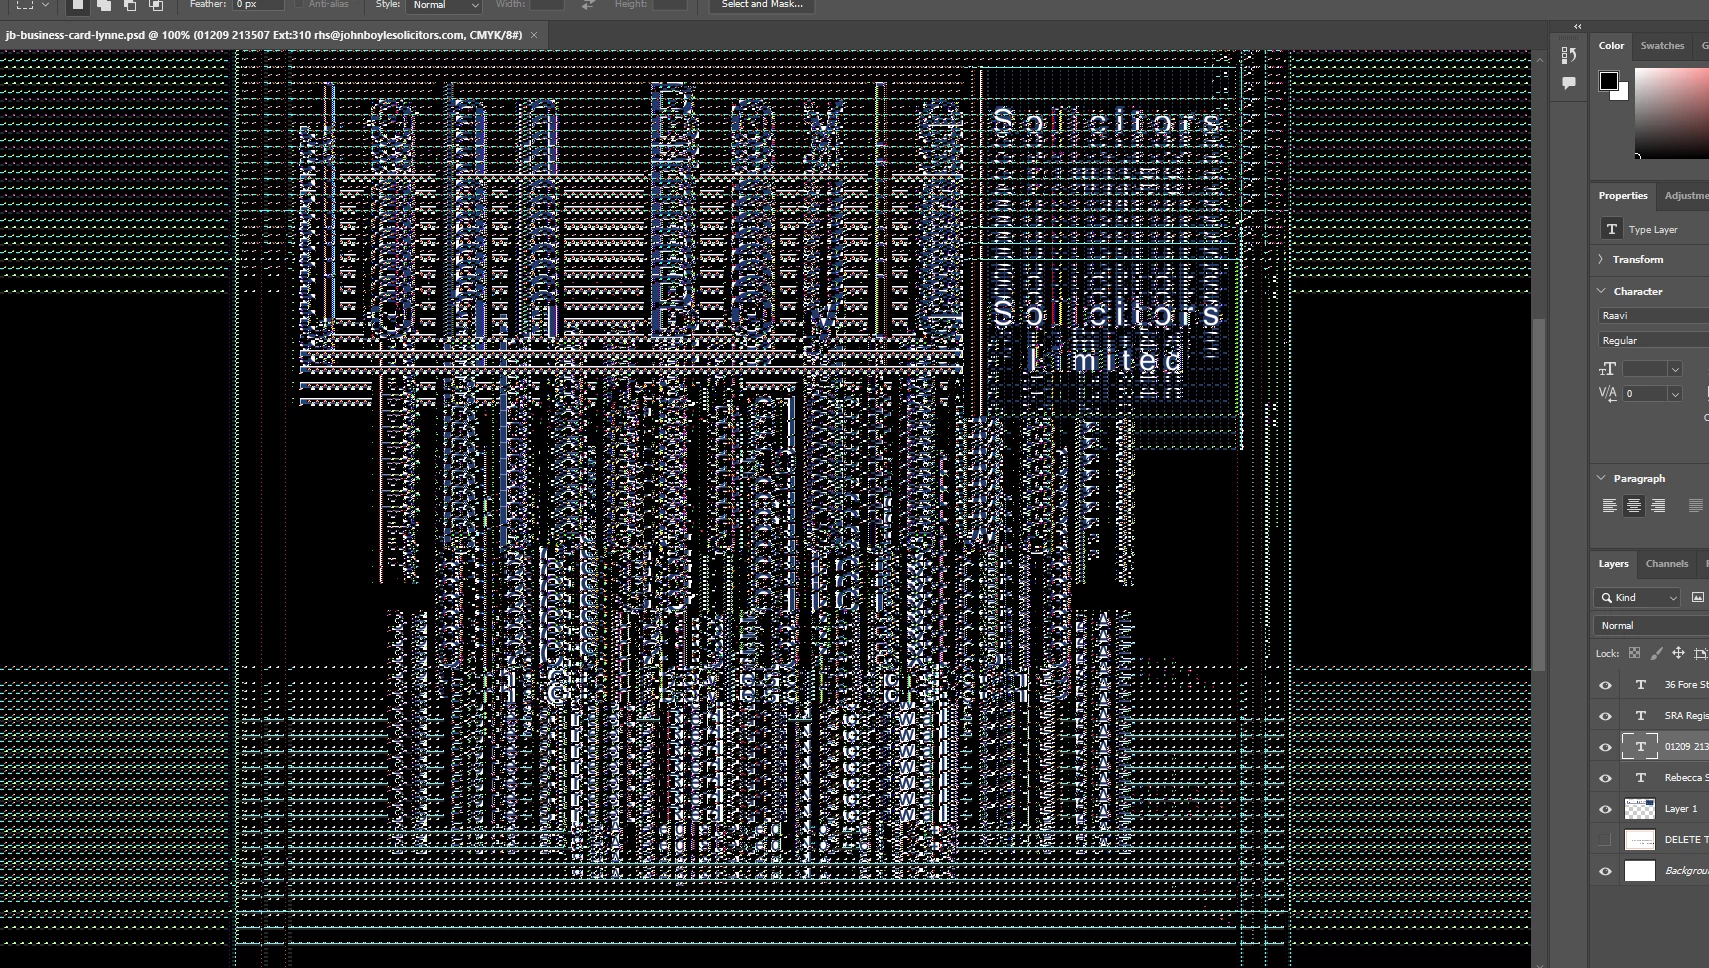This screenshot has height=968, width=1709.
Task: Hide the SRA Regis text layer
Action: 1605,716
